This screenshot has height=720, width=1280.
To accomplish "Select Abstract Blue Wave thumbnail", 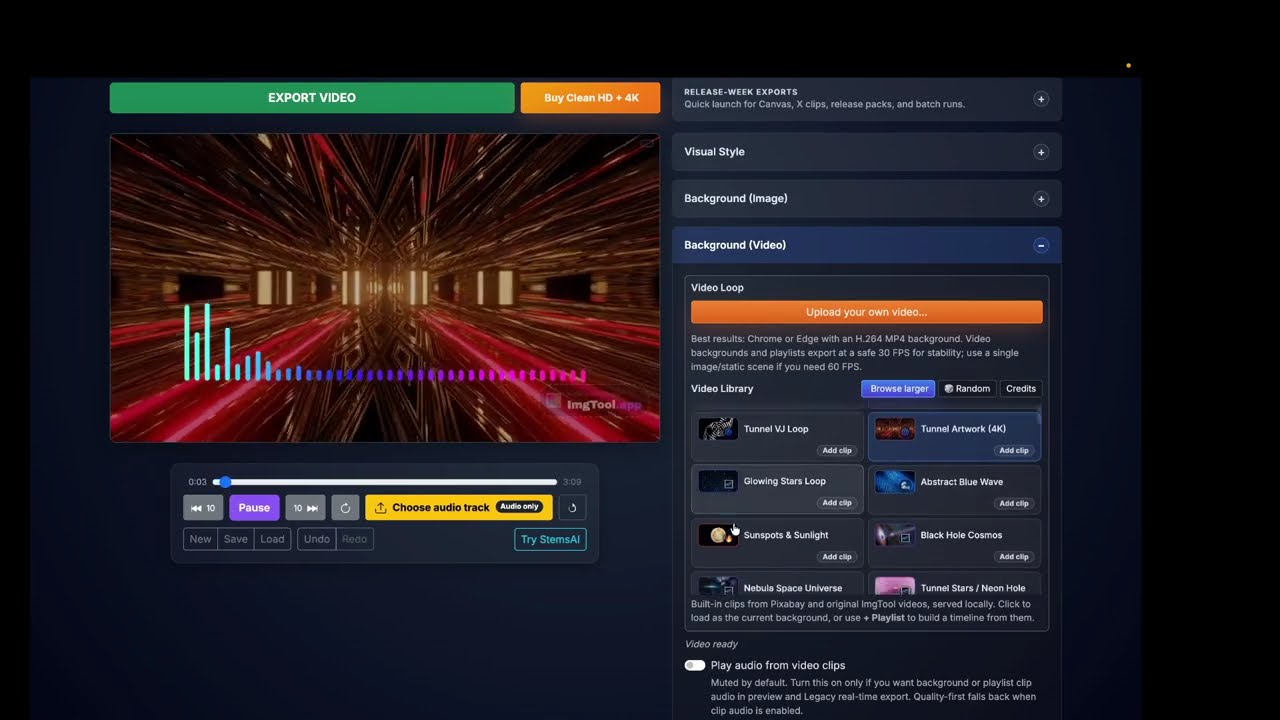I will tap(895, 482).
